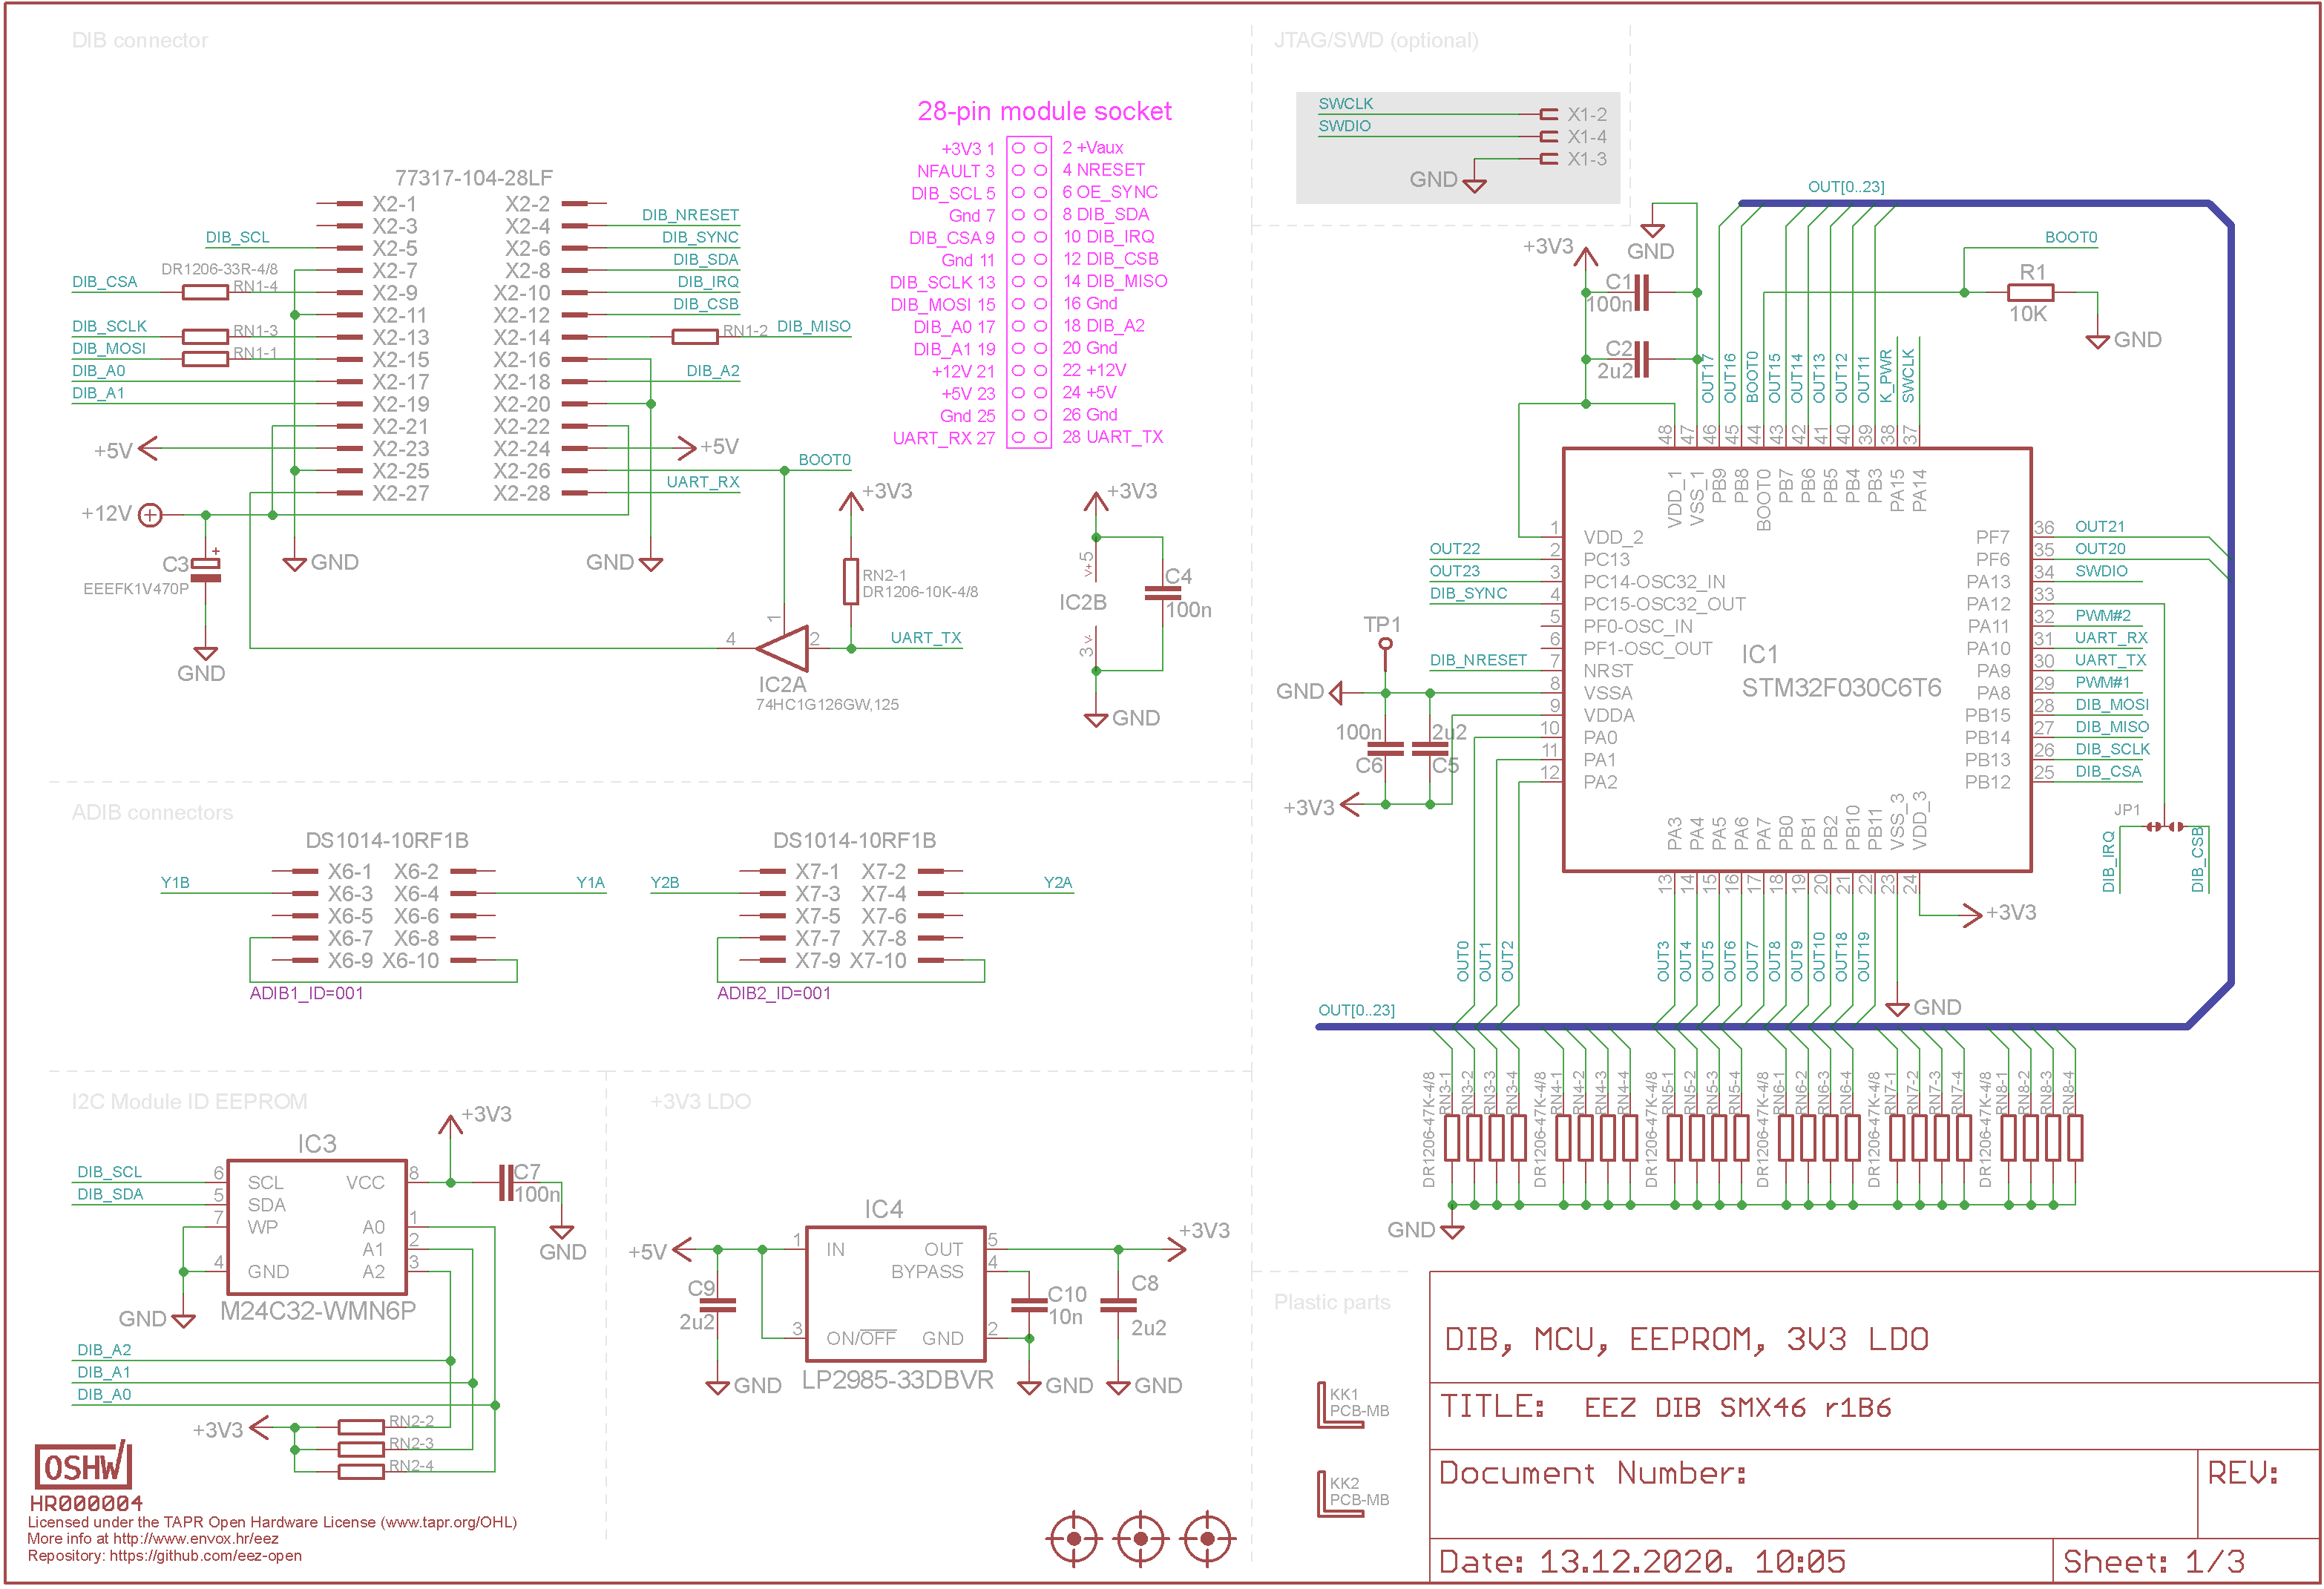Click the IC4 LP2985-33DBVR regulator body
The width and height of the screenshot is (2324, 1589).
click(896, 1294)
